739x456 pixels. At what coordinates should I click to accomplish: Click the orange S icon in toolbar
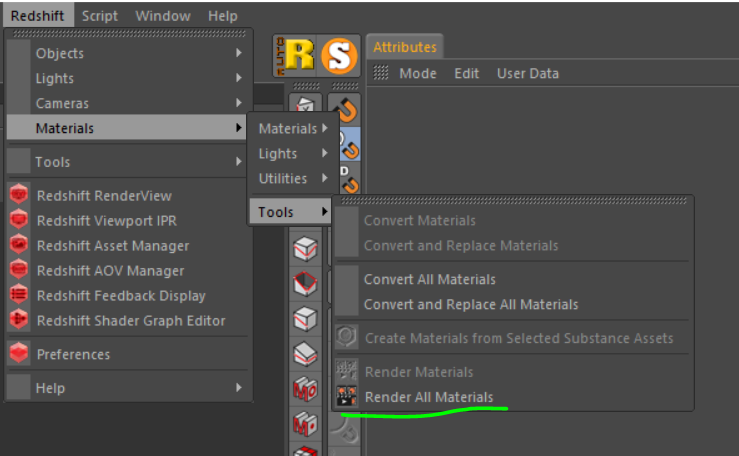pyautogui.click(x=339, y=56)
